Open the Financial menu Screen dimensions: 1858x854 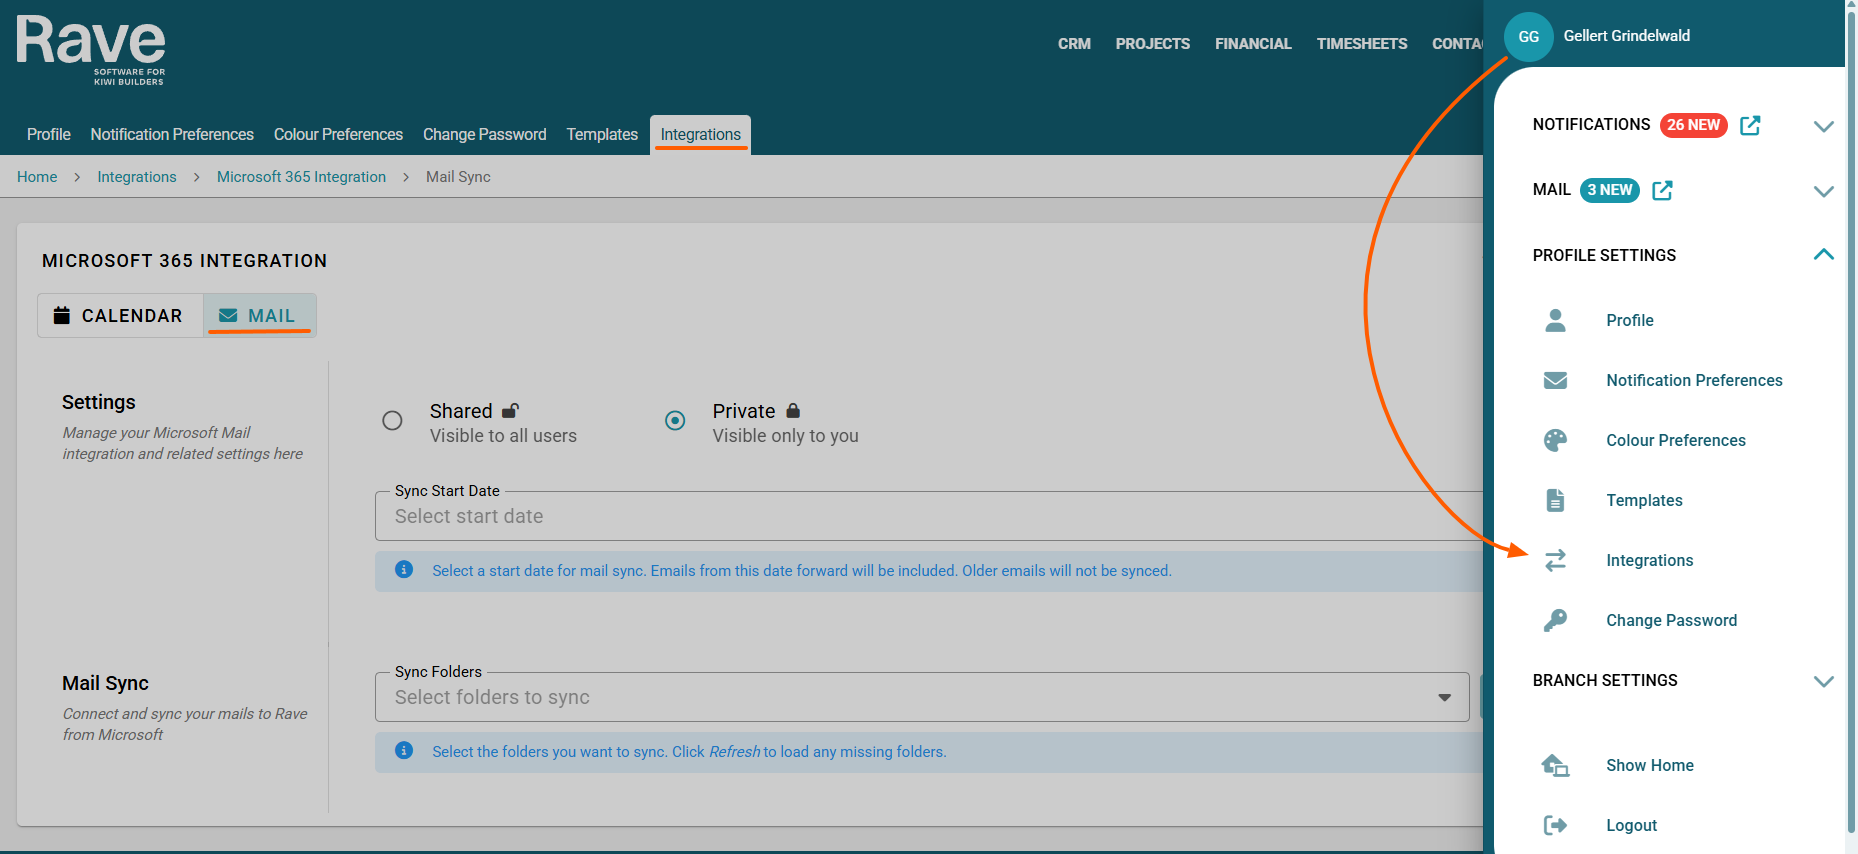point(1253,44)
